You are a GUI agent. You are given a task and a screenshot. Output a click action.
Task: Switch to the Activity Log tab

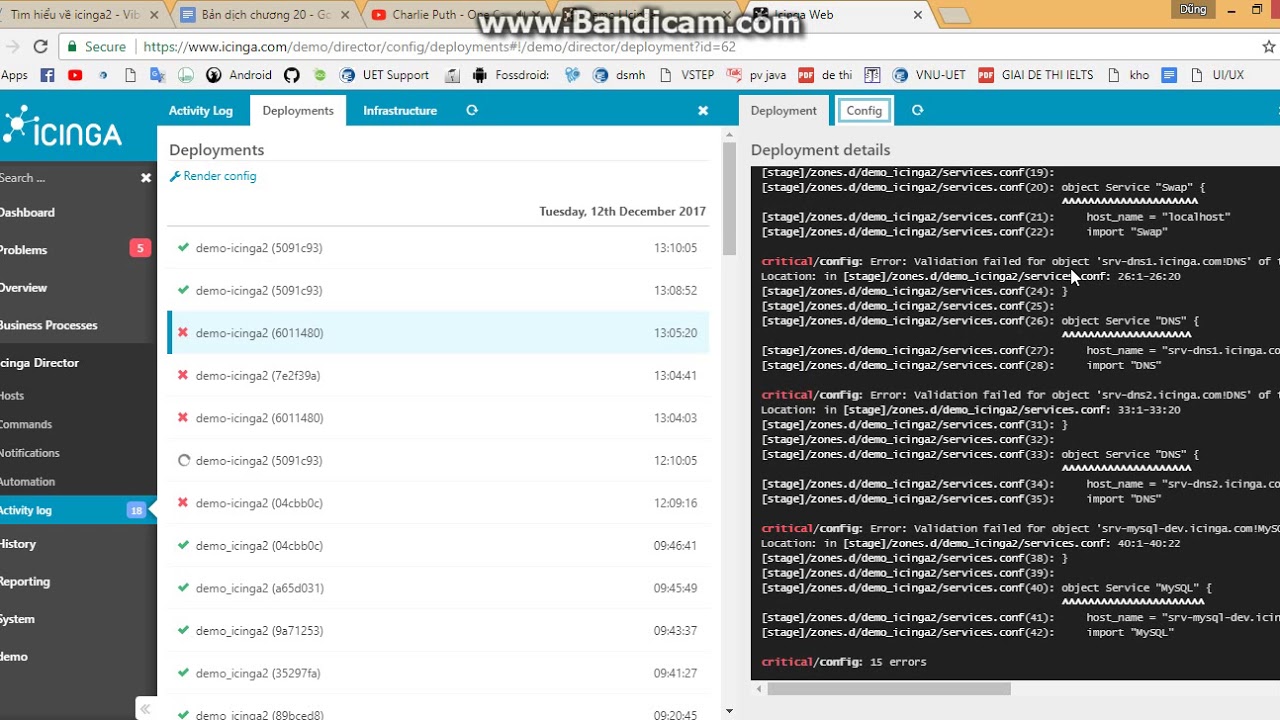(200, 110)
